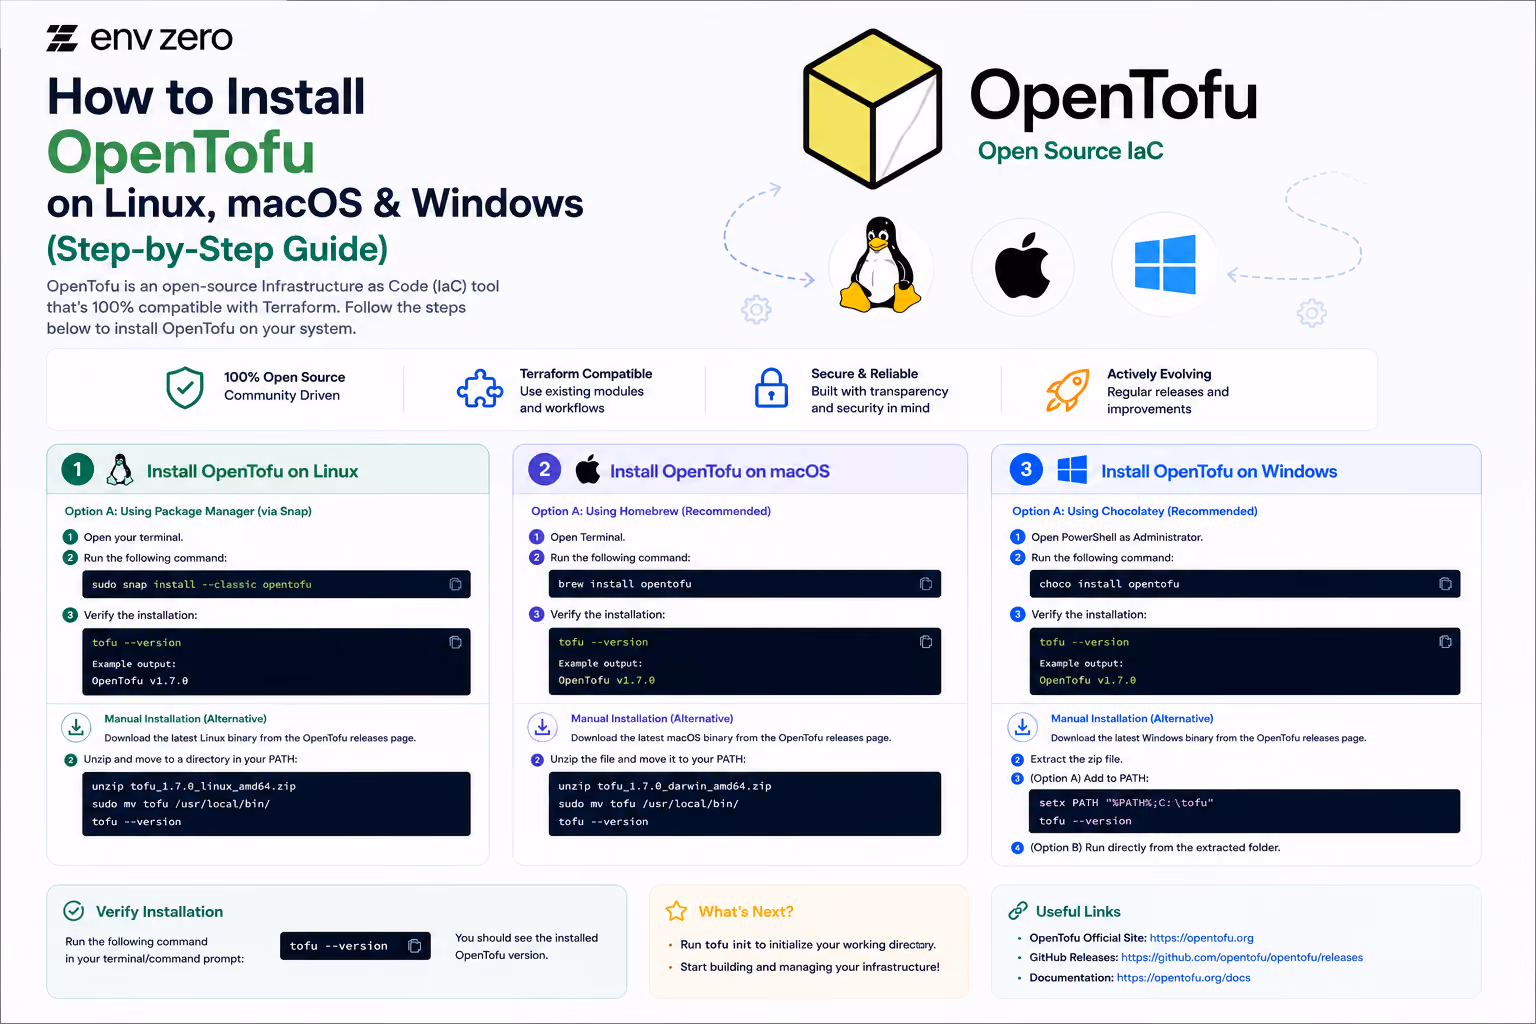The width and height of the screenshot is (1536, 1024).
Task: Click the rocket icon beside Actively Evolving
Action: [x=1067, y=389]
